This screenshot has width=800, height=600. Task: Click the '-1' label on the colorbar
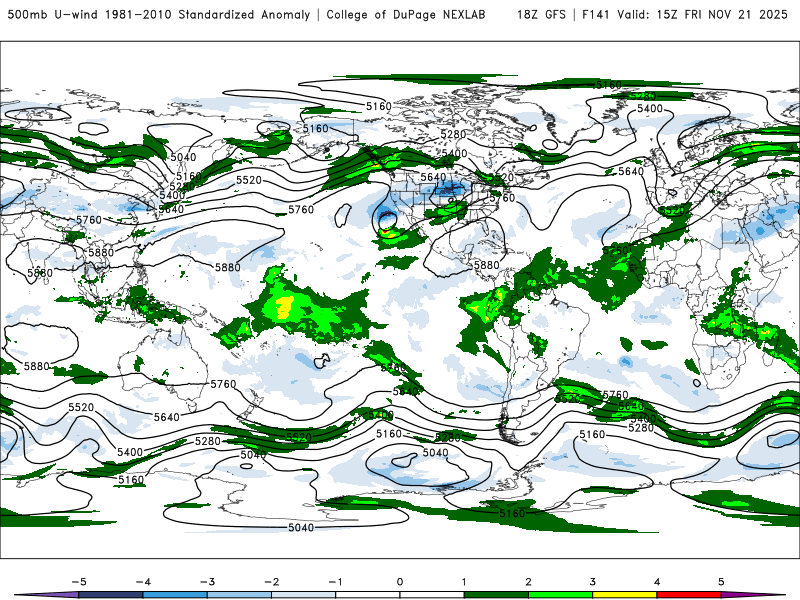pos(335,582)
